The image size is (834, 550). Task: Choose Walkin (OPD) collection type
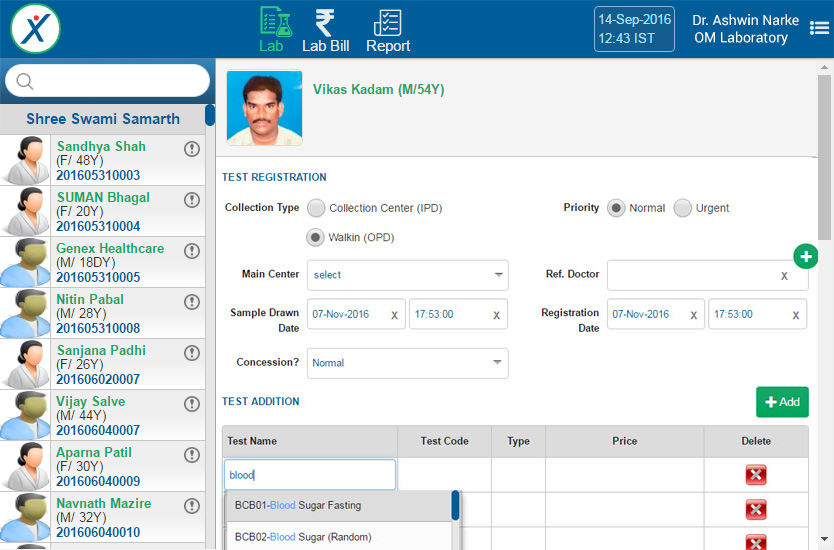click(316, 238)
